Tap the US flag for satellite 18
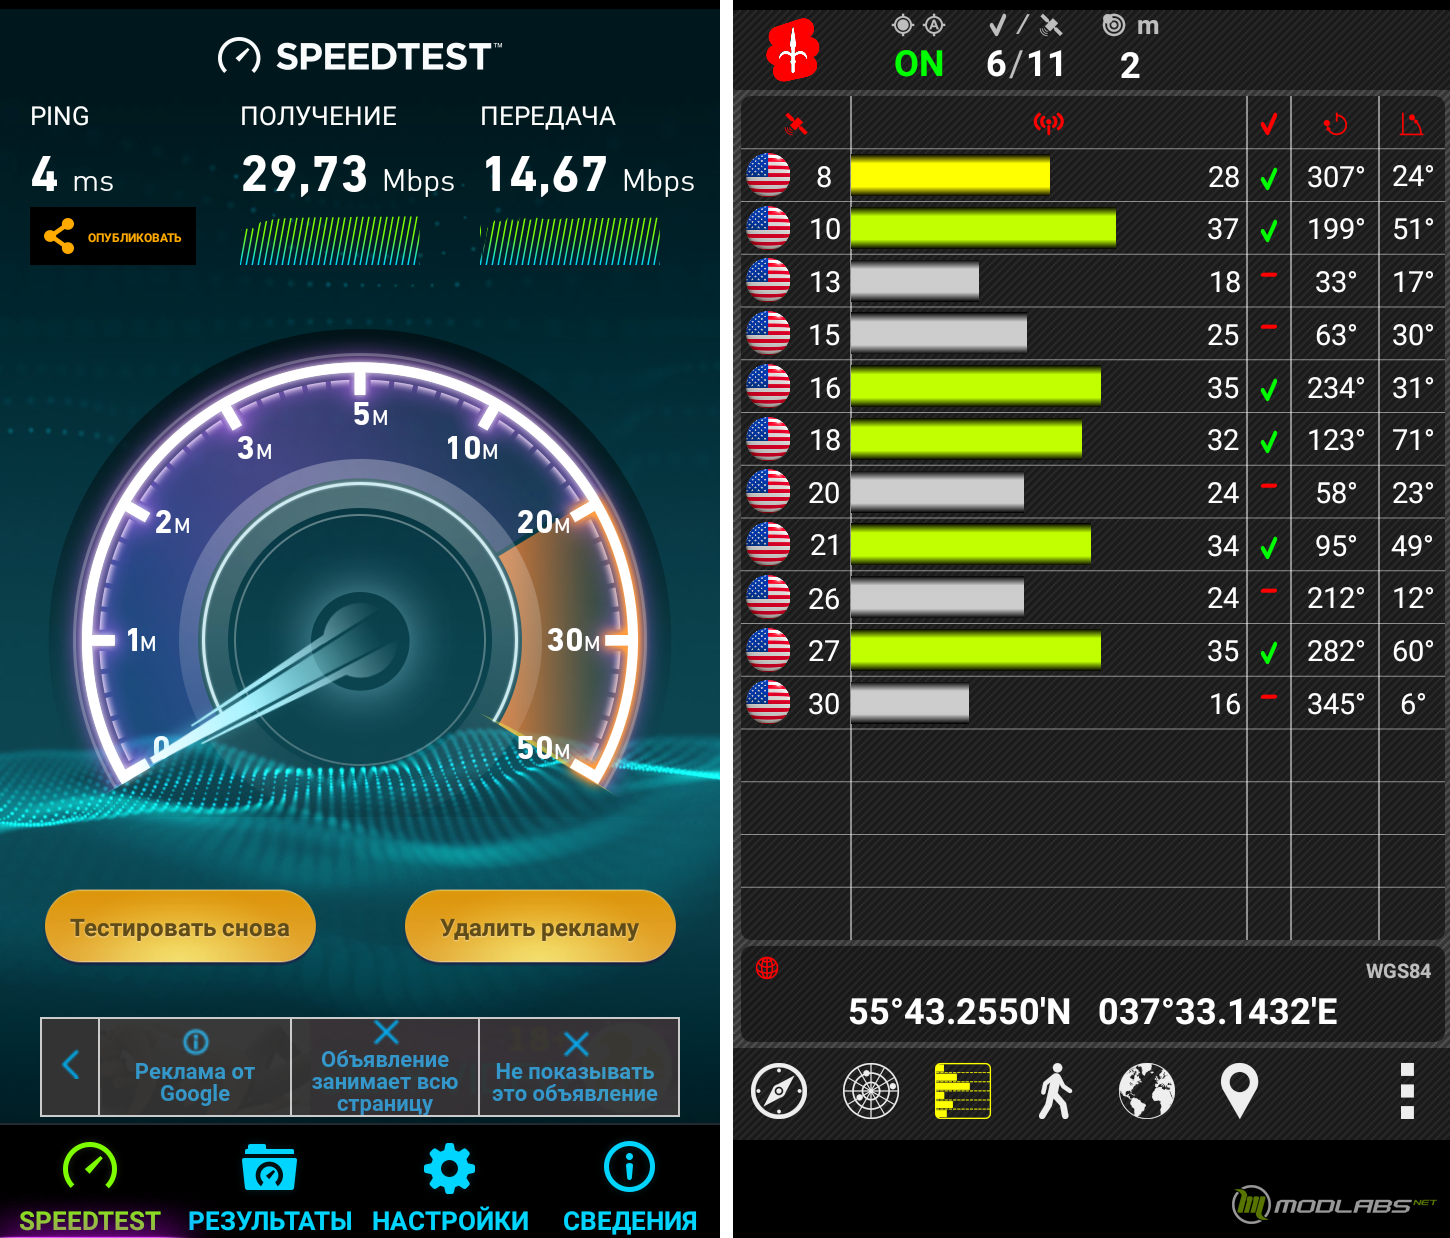Screen dimensions: 1450x1238 click(768, 439)
